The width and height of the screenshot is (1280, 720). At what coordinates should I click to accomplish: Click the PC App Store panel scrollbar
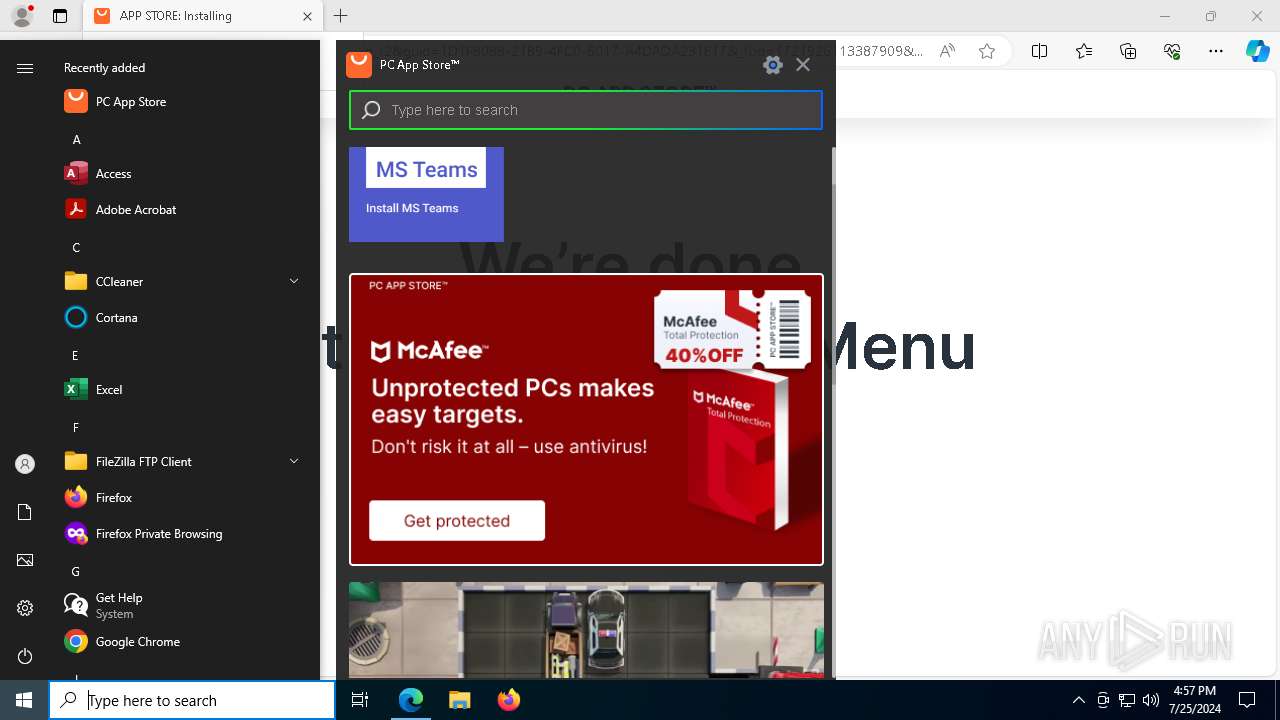point(832,266)
